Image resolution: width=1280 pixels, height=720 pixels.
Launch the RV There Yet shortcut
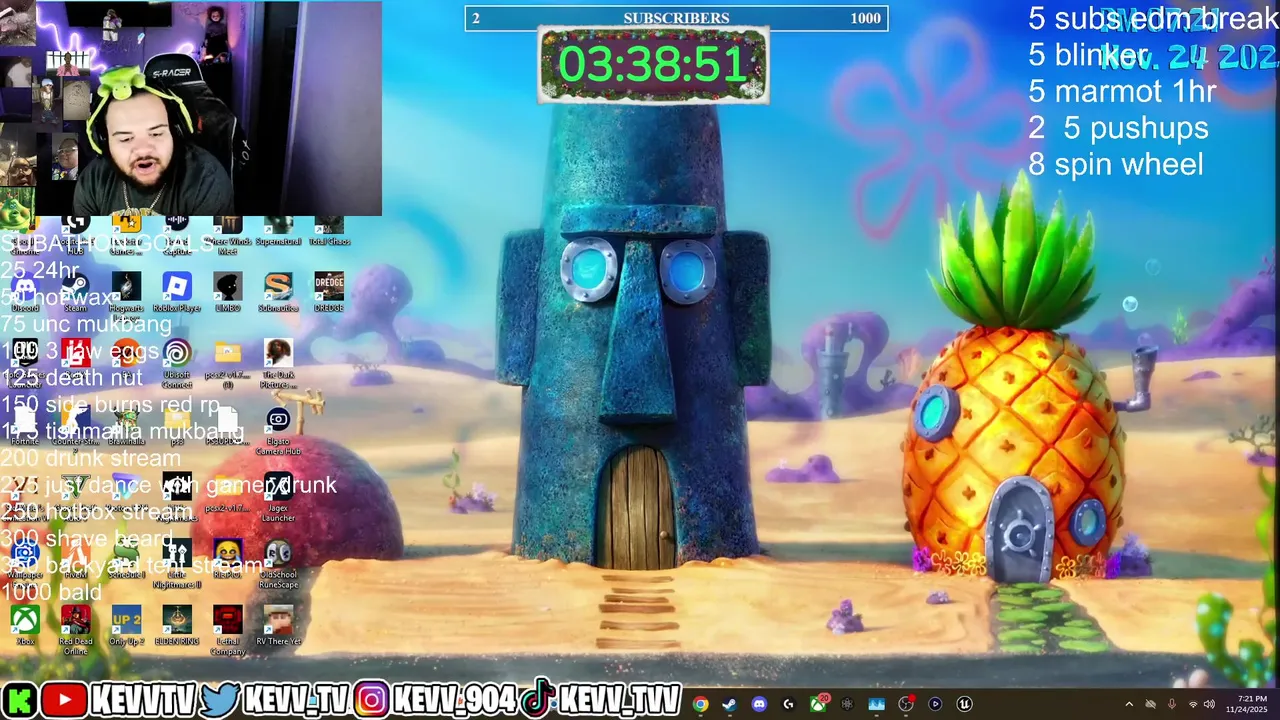click(278, 626)
